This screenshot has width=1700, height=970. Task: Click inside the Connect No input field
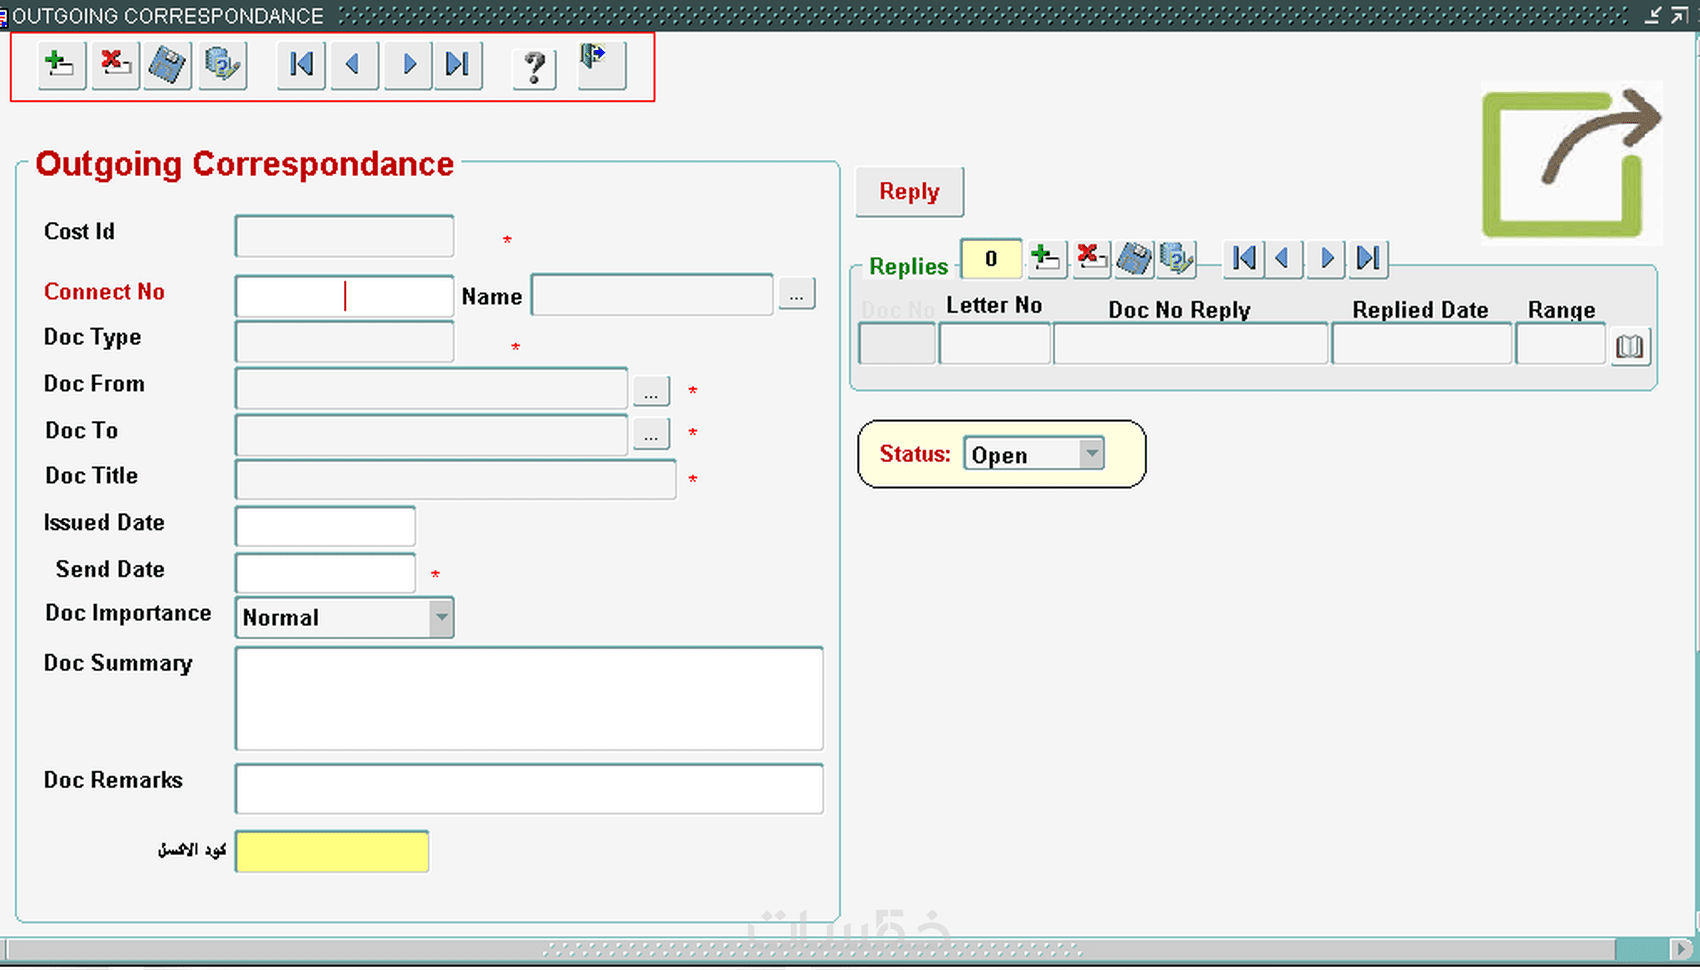tap(343, 296)
